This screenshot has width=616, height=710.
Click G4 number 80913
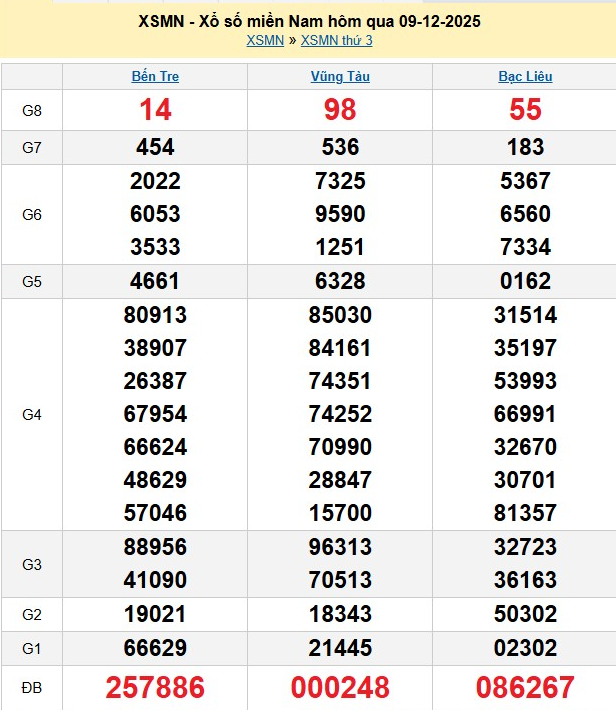(x=155, y=315)
